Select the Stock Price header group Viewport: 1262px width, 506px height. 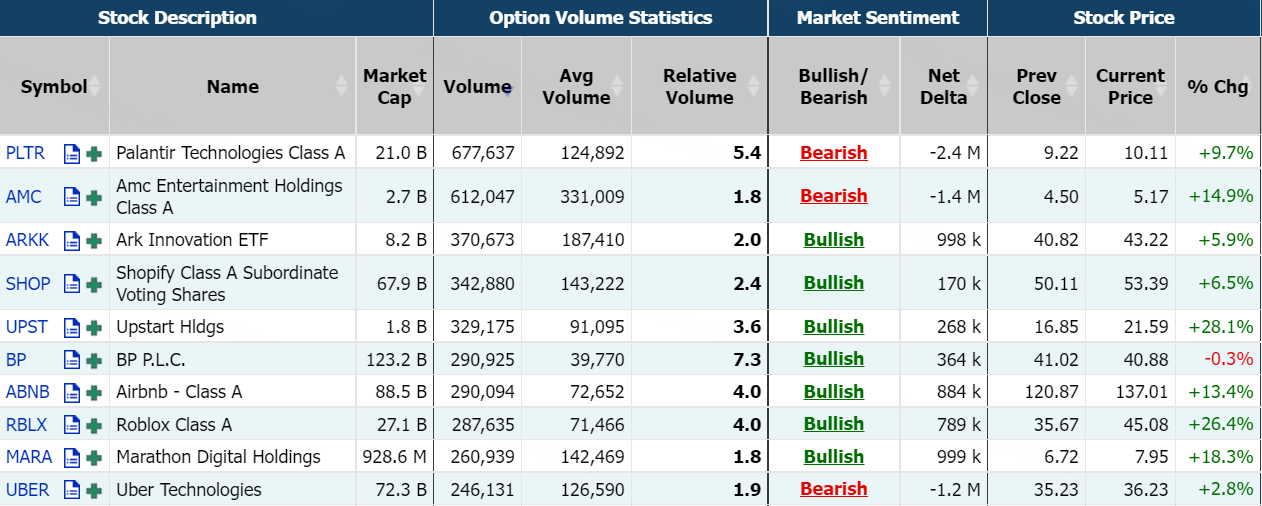coord(1124,18)
